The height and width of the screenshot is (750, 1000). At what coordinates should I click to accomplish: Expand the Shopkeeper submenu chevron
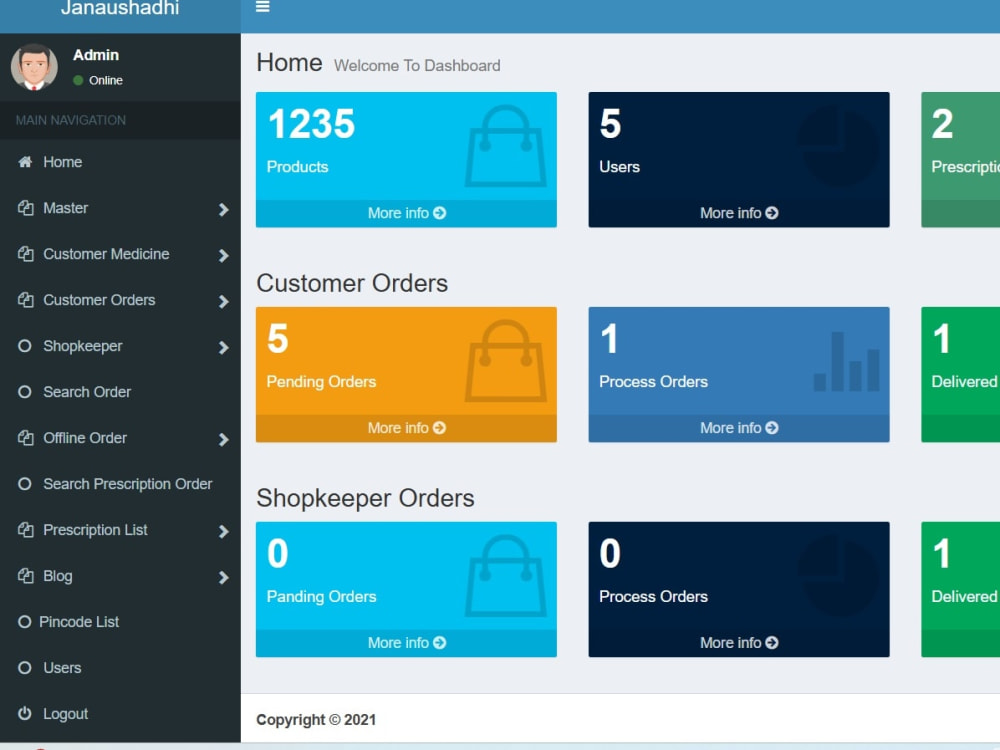pos(223,347)
